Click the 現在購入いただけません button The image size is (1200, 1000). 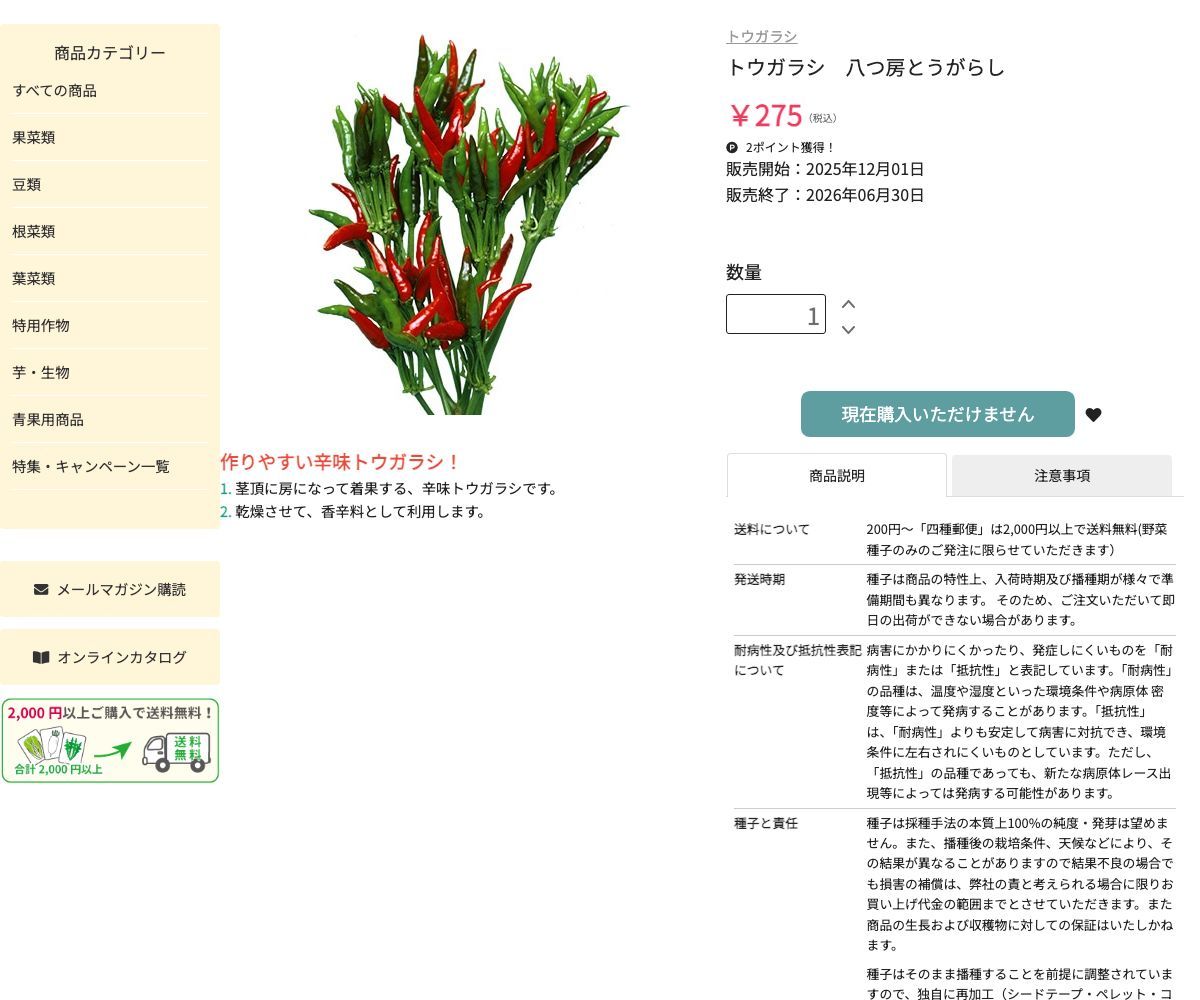coord(937,414)
